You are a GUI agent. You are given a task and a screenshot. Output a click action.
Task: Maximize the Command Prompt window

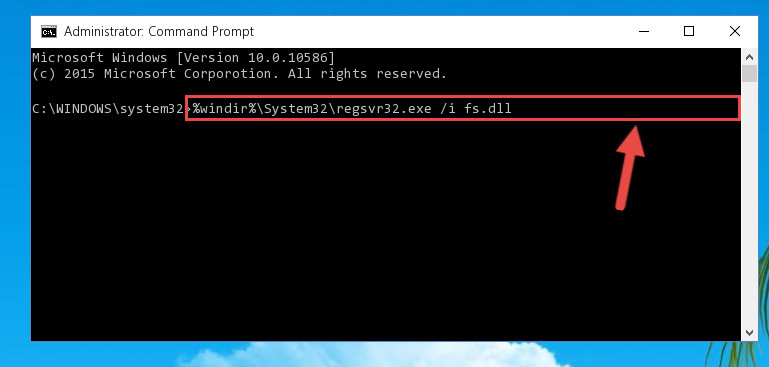[x=689, y=31]
